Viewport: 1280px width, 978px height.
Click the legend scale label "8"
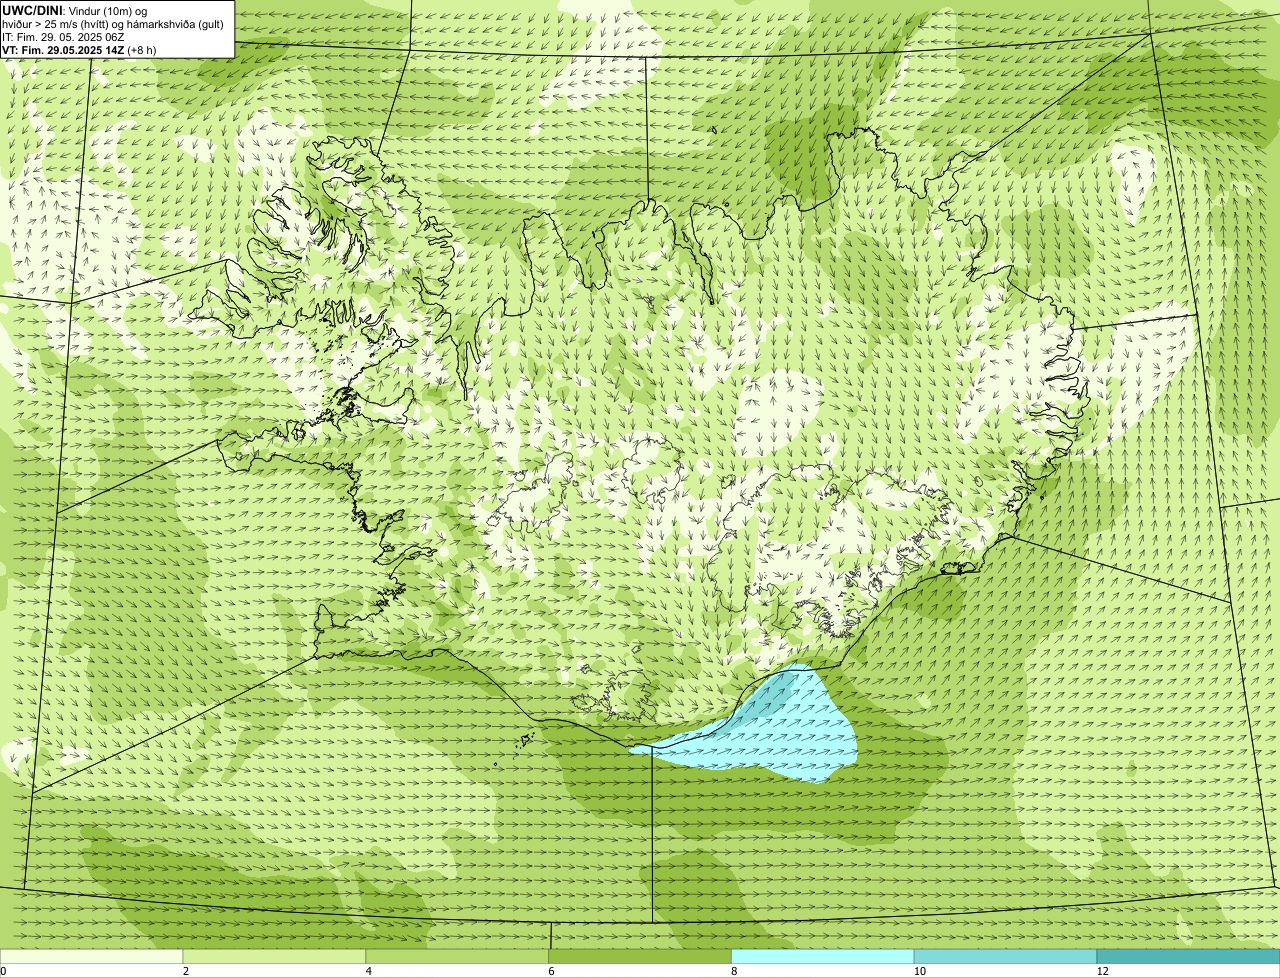click(x=734, y=971)
